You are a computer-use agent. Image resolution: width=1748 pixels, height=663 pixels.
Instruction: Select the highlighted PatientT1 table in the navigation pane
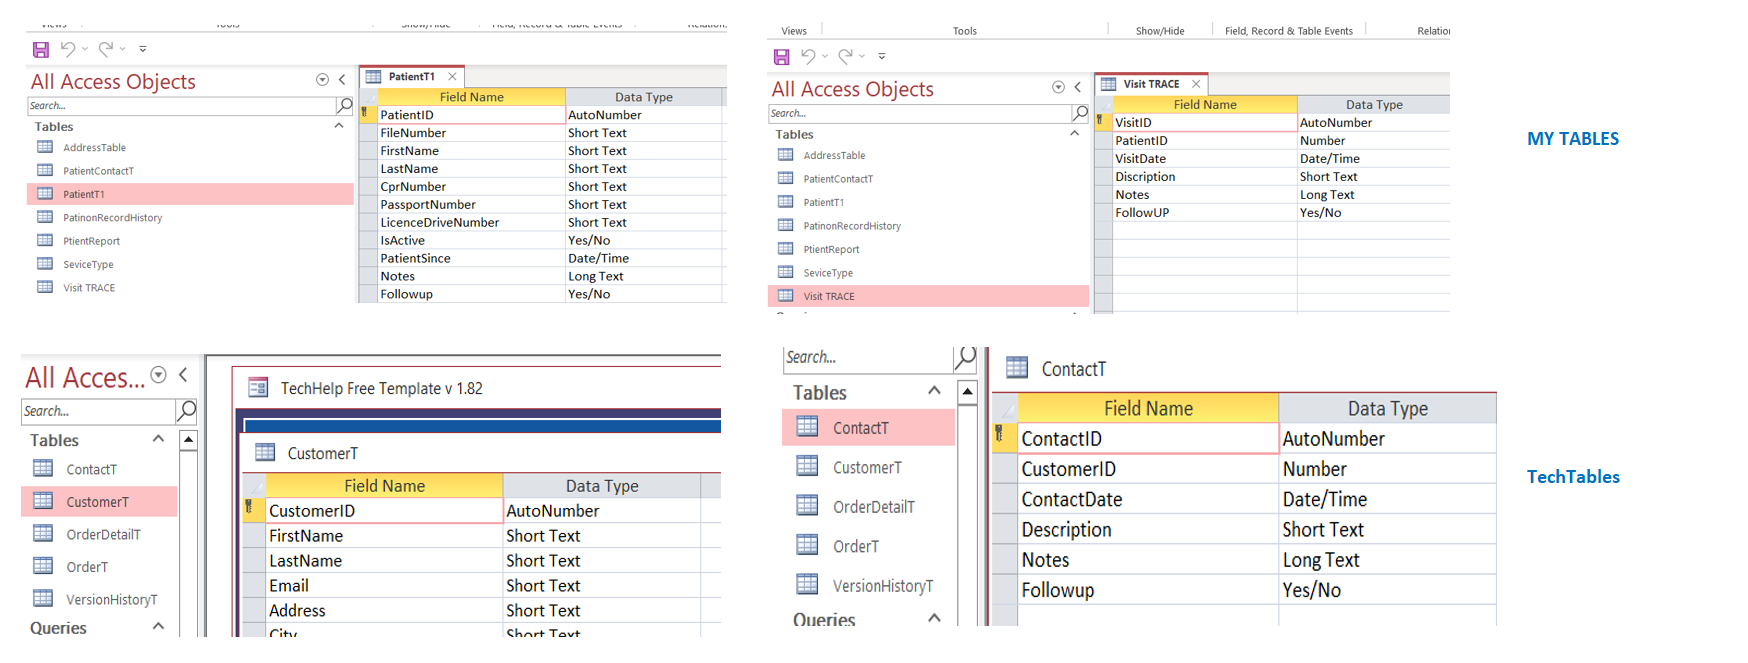[x=190, y=194]
